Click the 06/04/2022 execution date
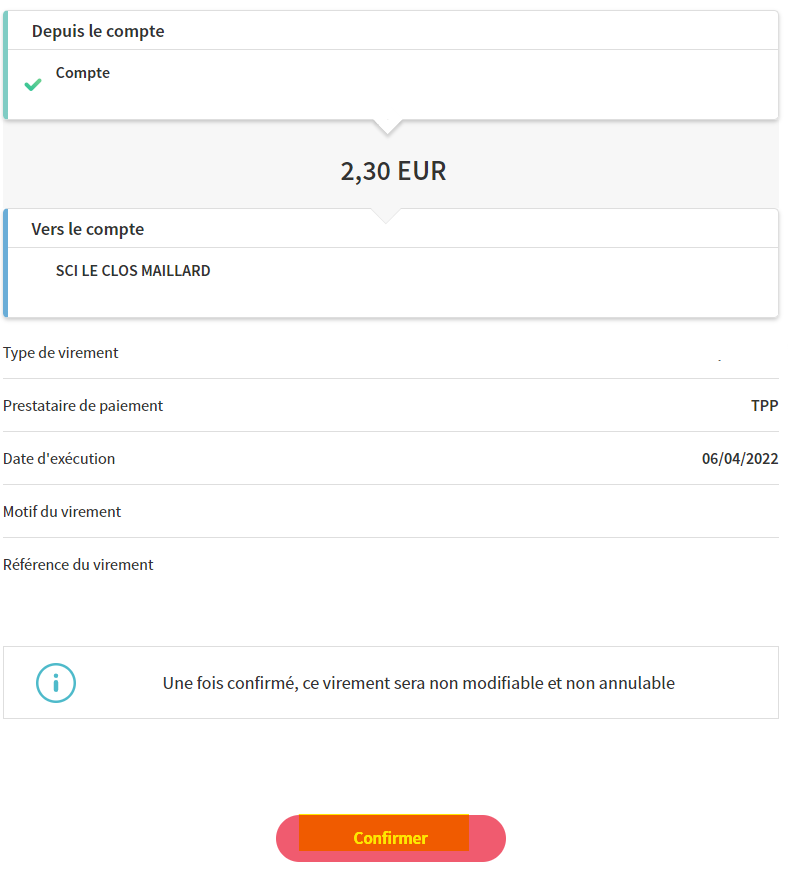Viewport: 788px width, 872px height. (740, 459)
